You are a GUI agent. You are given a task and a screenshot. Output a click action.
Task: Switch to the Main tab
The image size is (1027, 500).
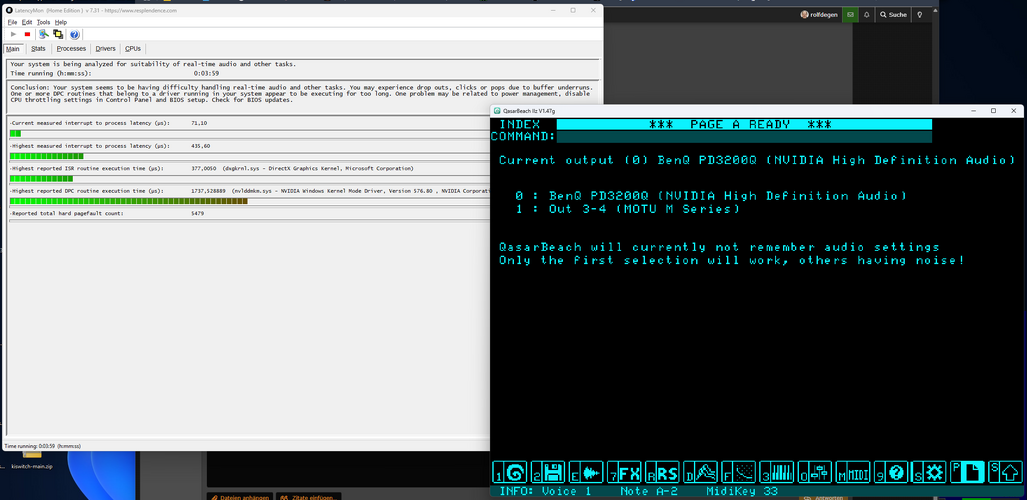click(12, 48)
